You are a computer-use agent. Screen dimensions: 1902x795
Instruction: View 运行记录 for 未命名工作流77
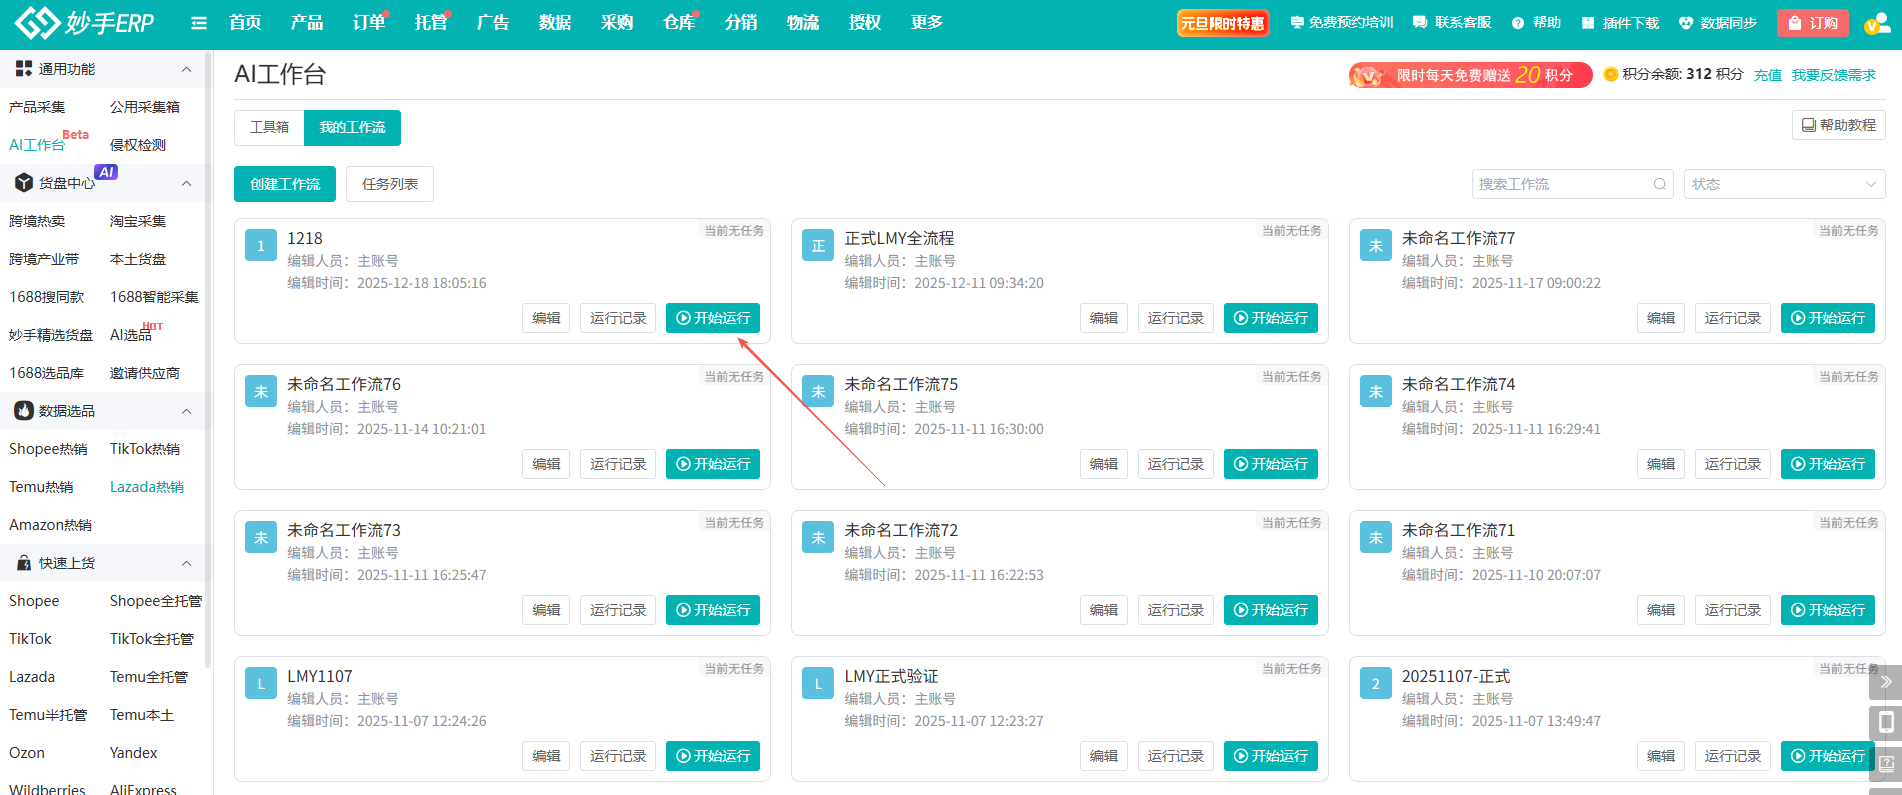pyautogui.click(x=1733, y=318)
